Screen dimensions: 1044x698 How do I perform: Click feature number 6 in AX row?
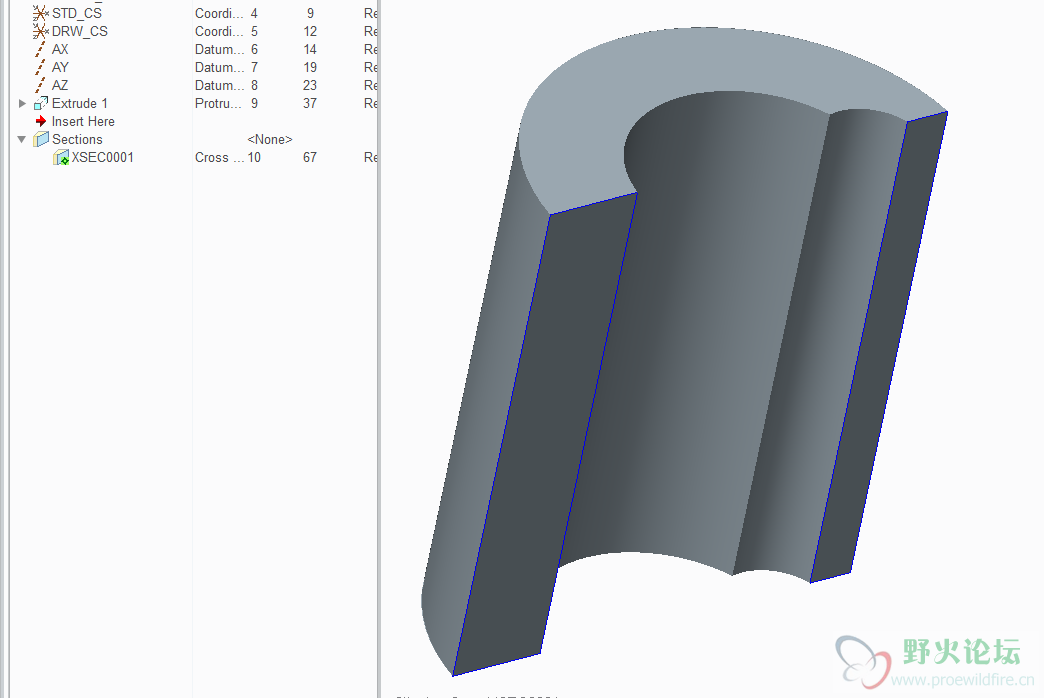[x=254, y=49]
